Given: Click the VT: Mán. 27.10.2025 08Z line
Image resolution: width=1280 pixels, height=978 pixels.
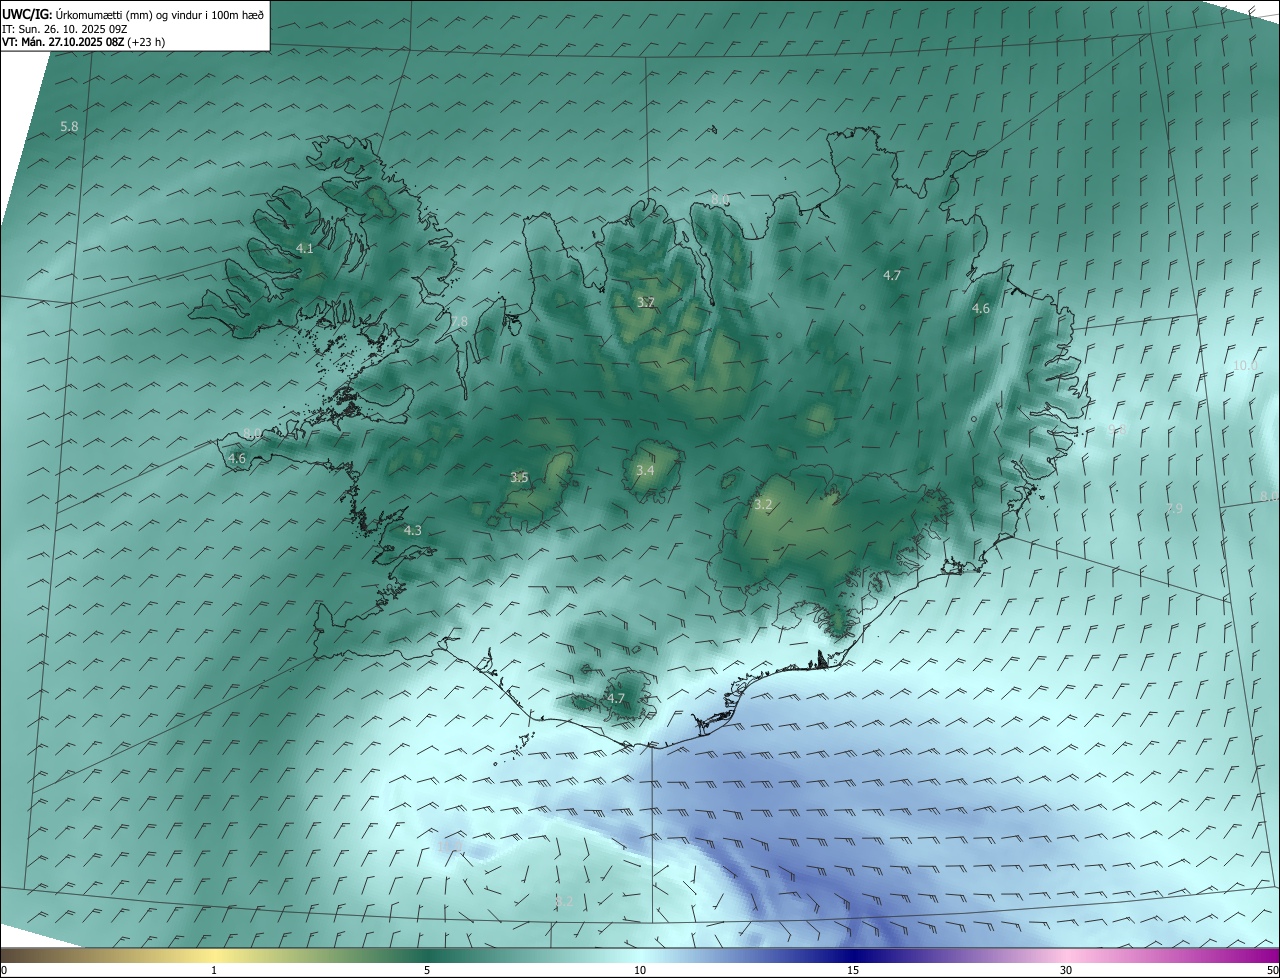Looking at the screenshot, I should (x=62, y=43).
